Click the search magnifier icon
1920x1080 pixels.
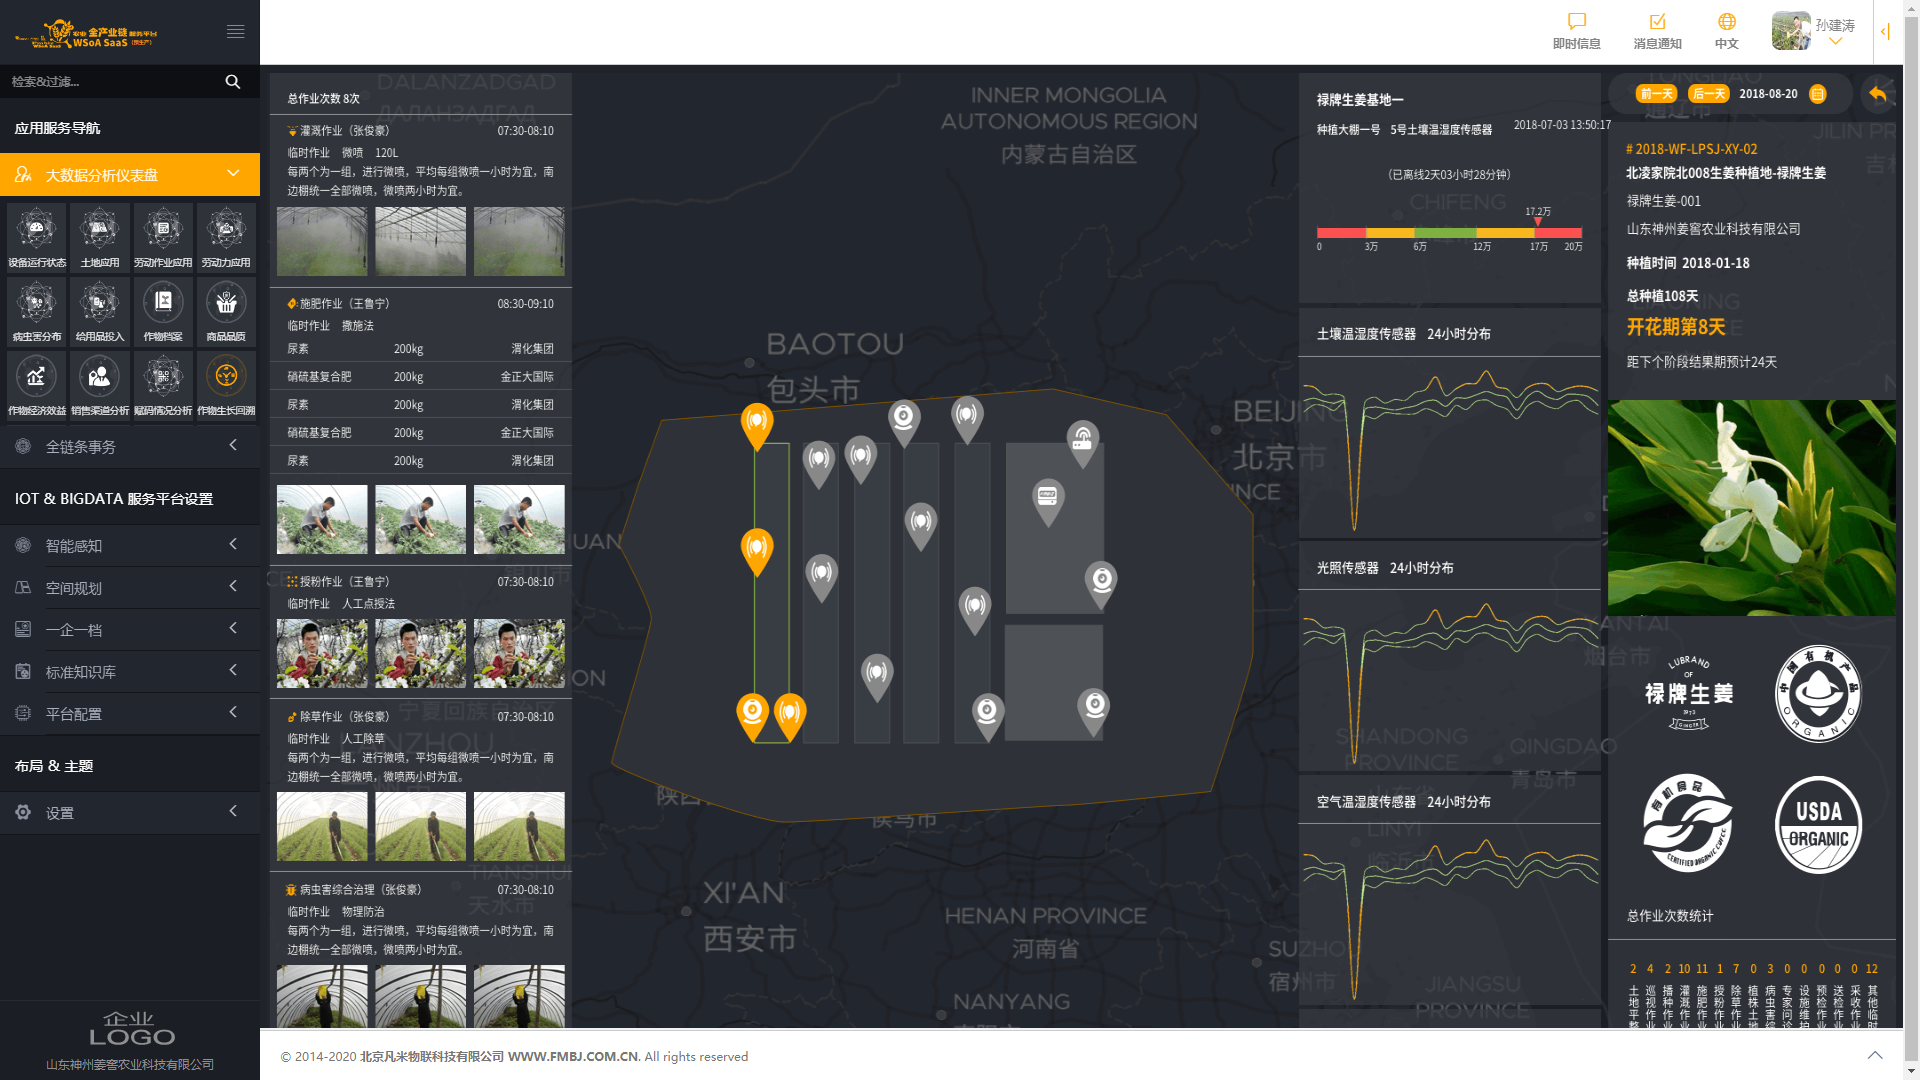[x=233, y=81]
